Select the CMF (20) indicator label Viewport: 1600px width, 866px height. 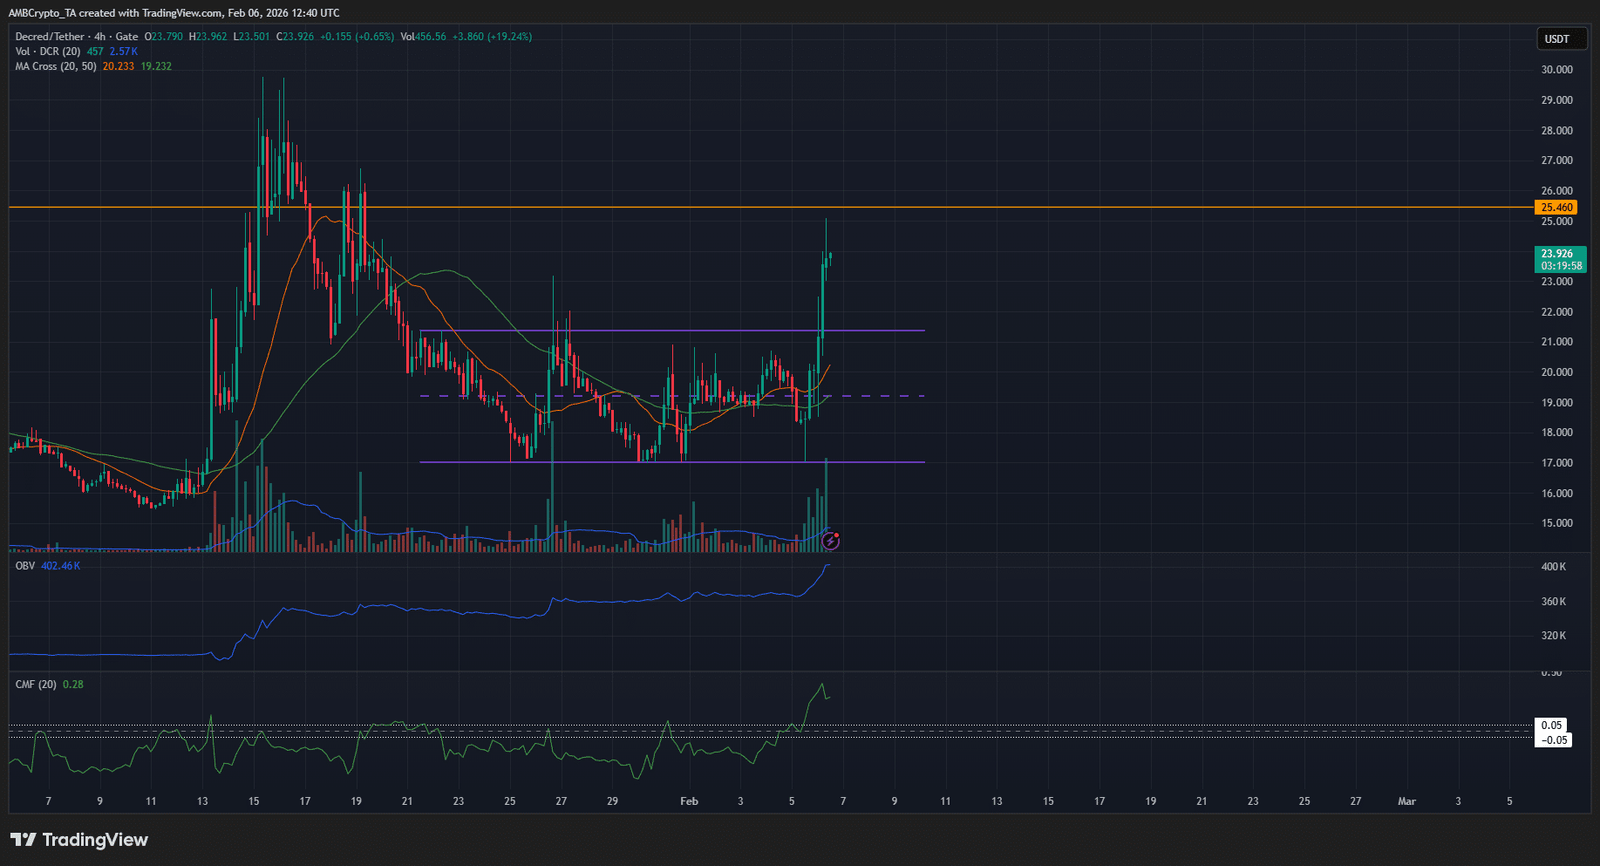(x=37, y=685)
